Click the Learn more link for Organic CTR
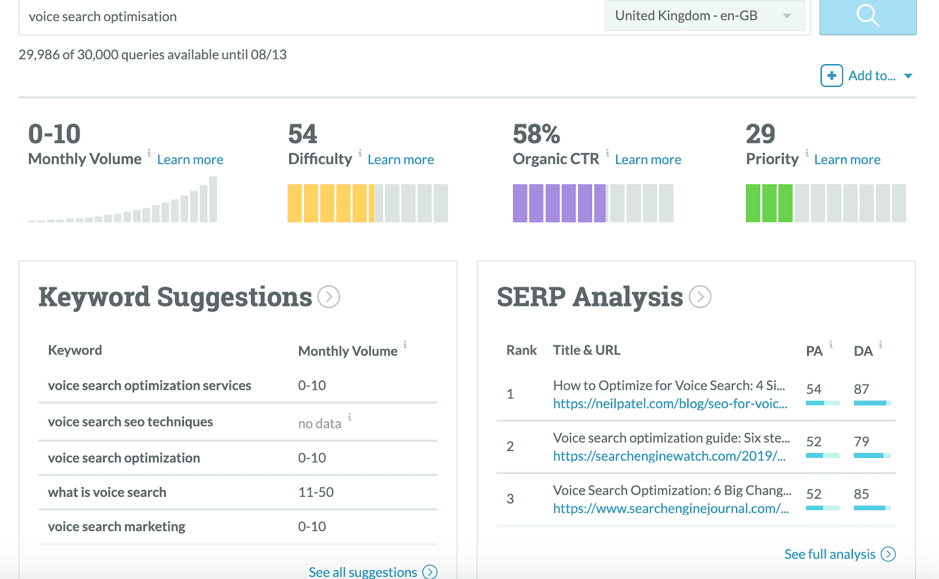 coord(647,159)
